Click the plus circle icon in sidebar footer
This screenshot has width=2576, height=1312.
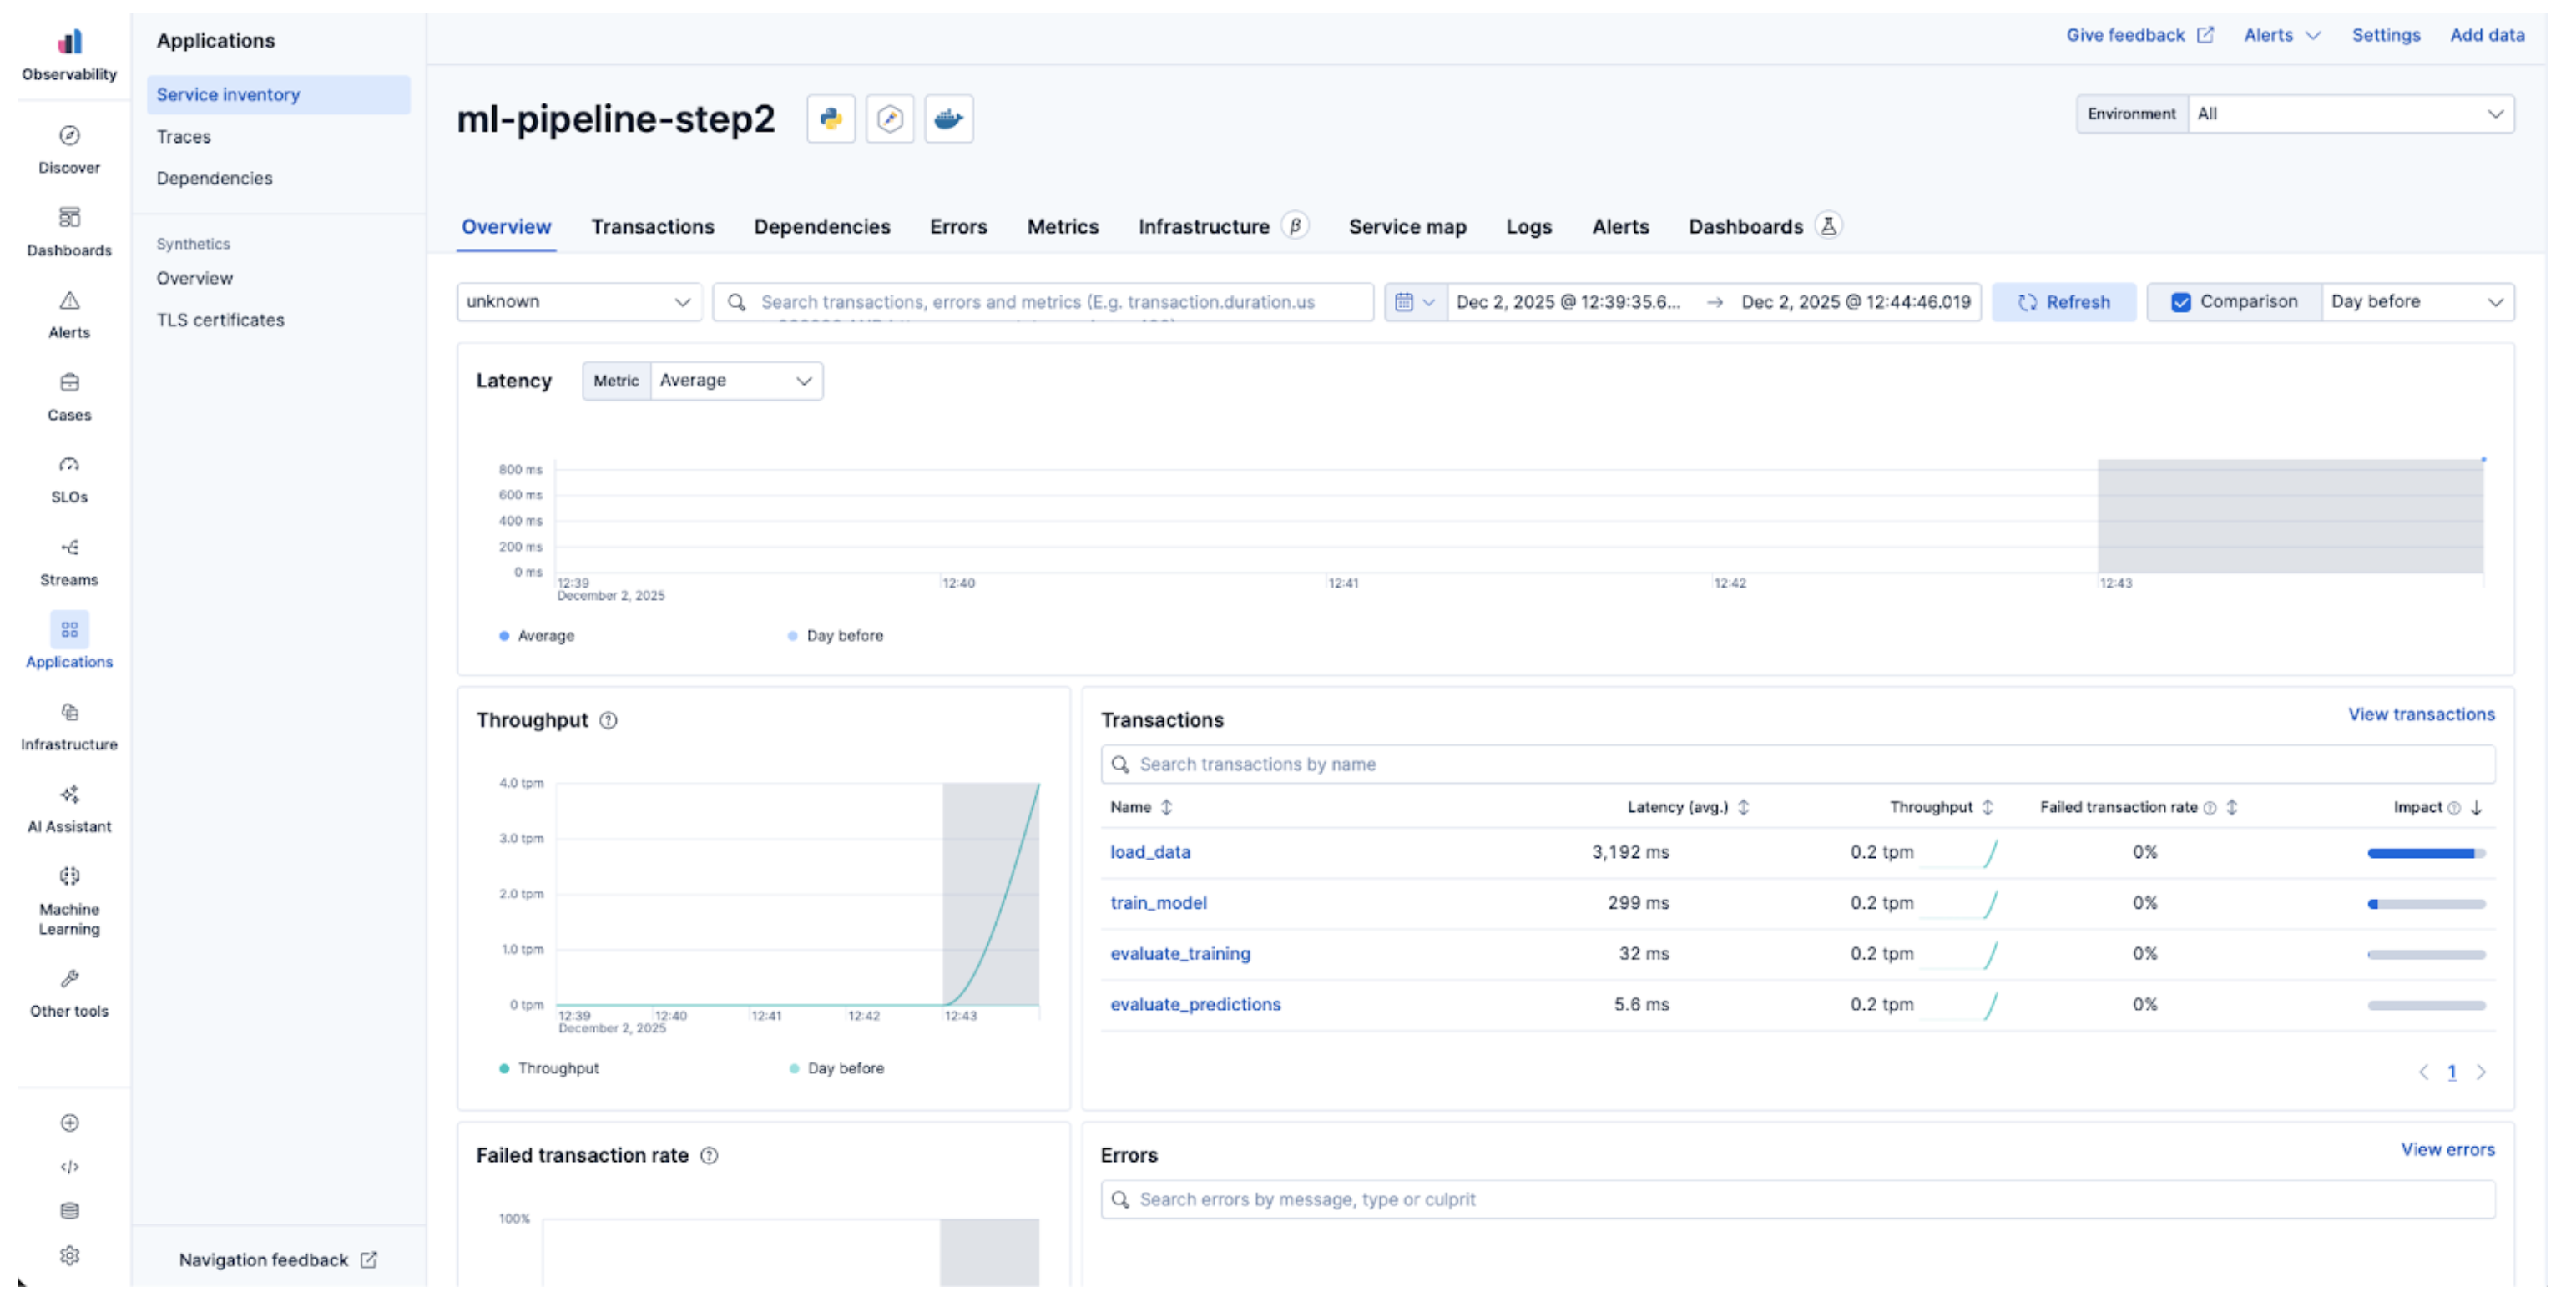click(69, 1123)
